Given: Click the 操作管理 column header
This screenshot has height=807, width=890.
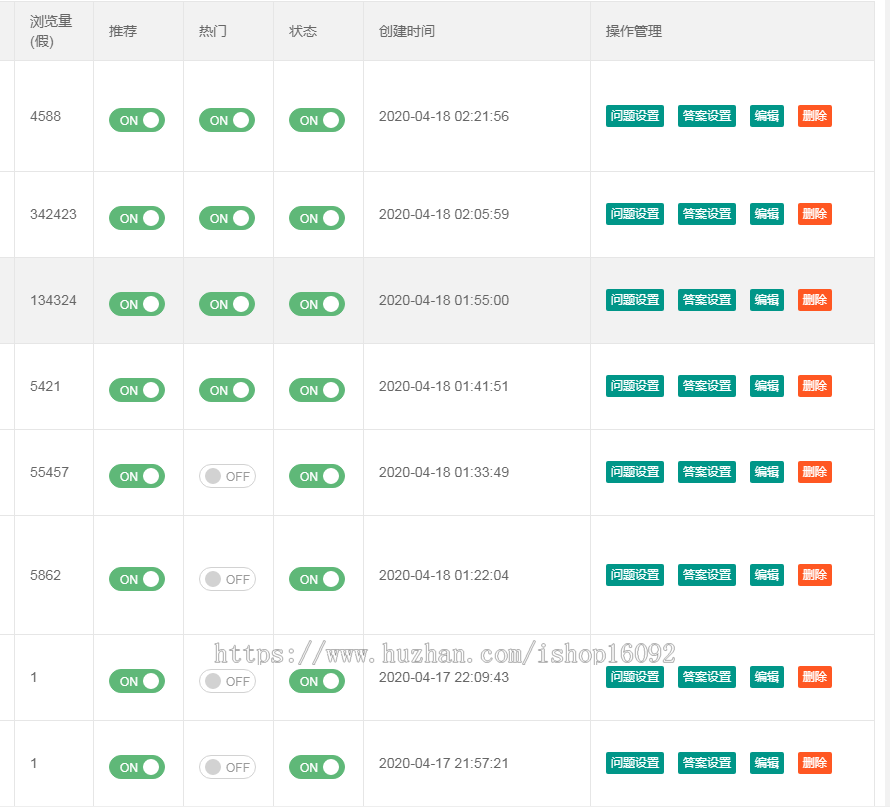Looking at the screenshot, I should tap(633, 31).
